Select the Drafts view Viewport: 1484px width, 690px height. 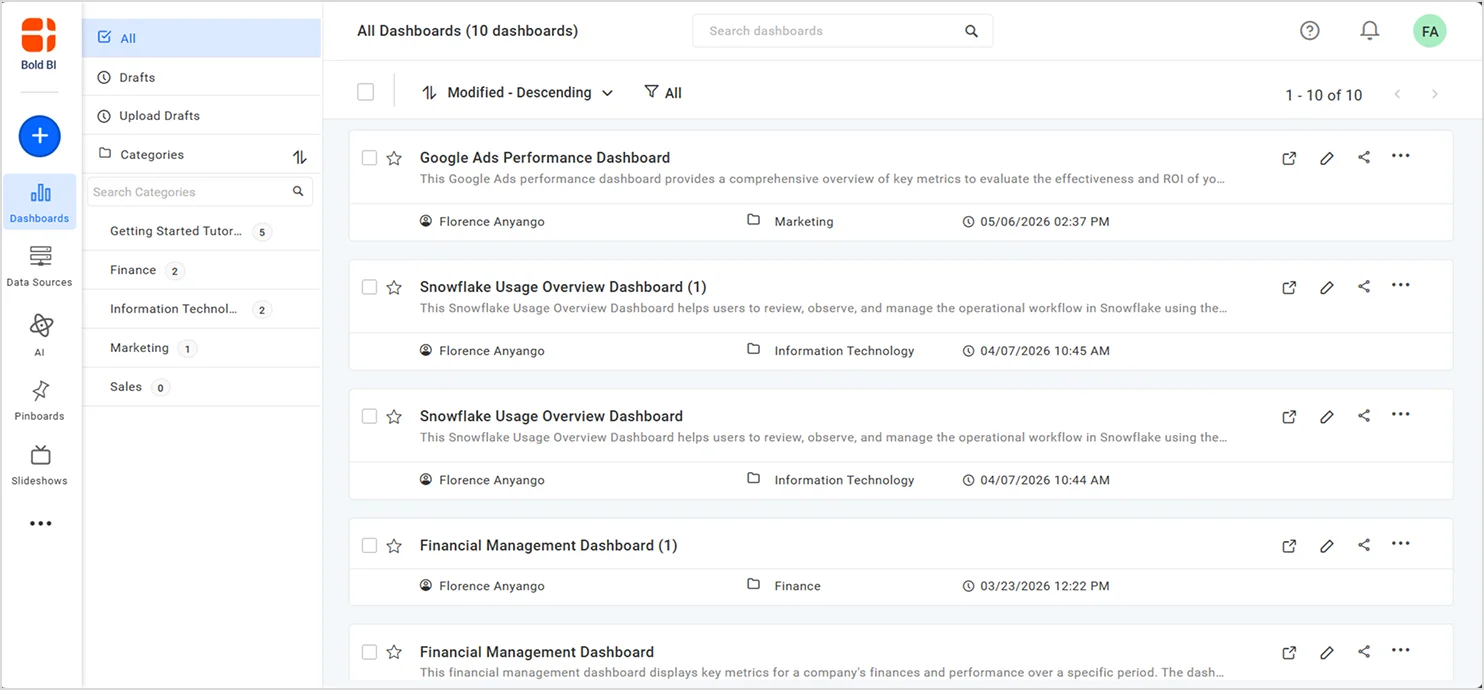(x=201, y=77)
